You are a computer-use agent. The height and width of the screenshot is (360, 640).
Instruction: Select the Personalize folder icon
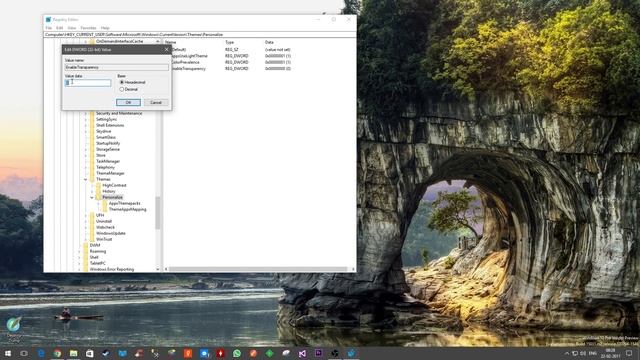(x=98, y=197)
